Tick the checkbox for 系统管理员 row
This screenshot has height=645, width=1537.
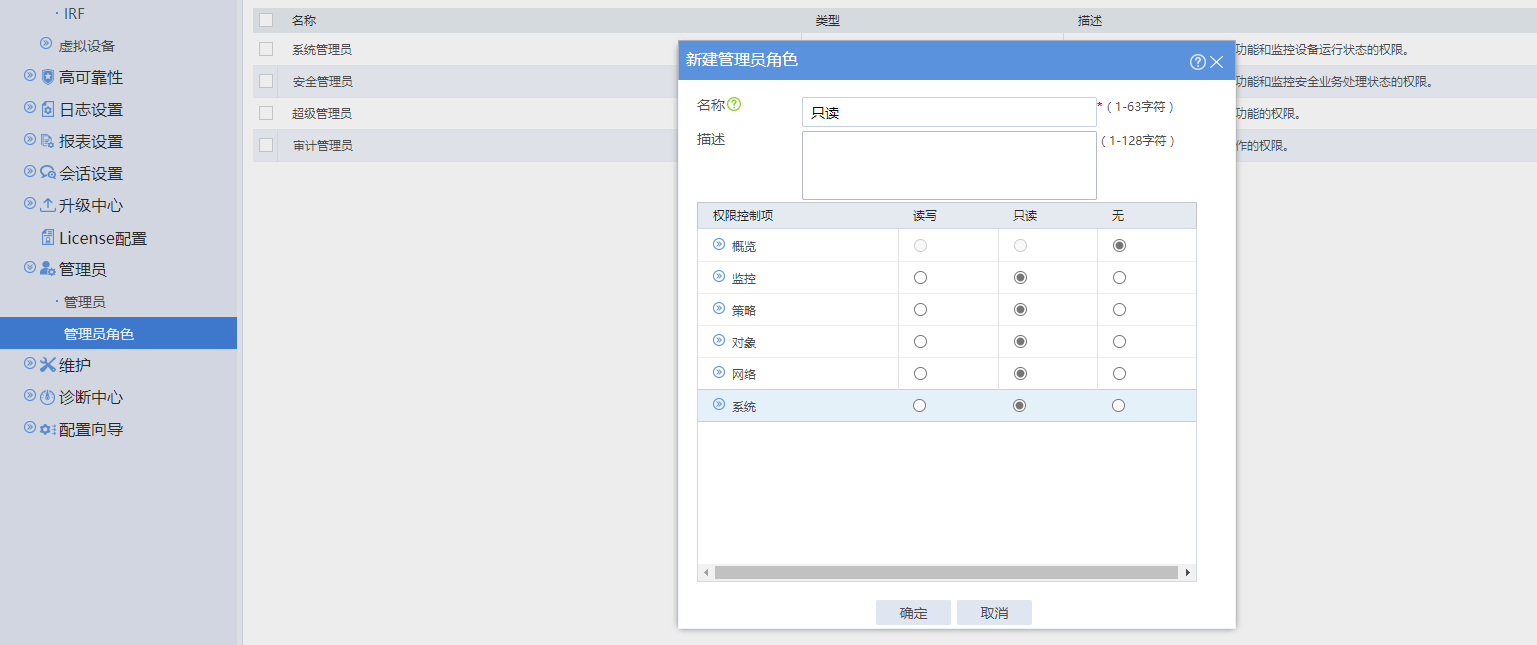coord(266,49)
